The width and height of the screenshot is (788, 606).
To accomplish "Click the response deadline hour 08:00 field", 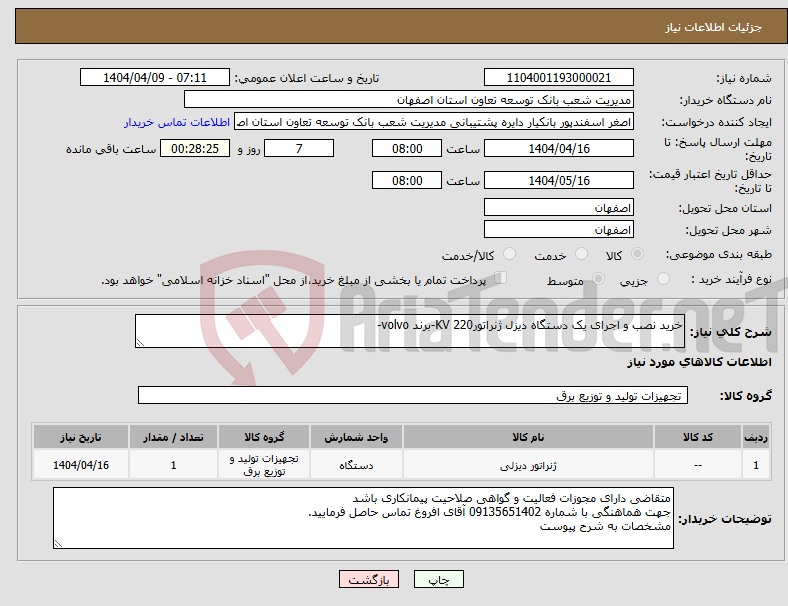I will point(407,148).
